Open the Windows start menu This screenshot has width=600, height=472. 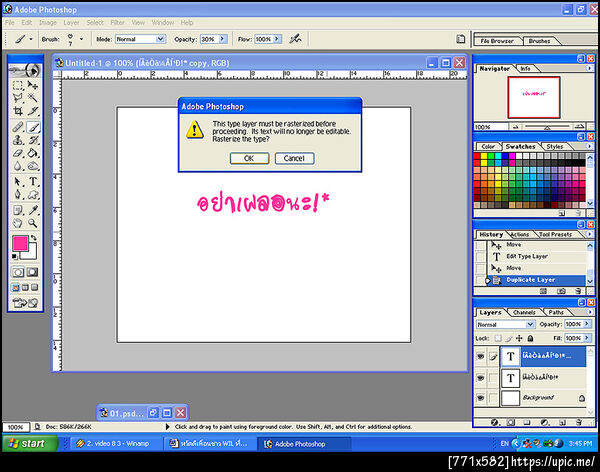pyautogui.click(x=30, y=443)
